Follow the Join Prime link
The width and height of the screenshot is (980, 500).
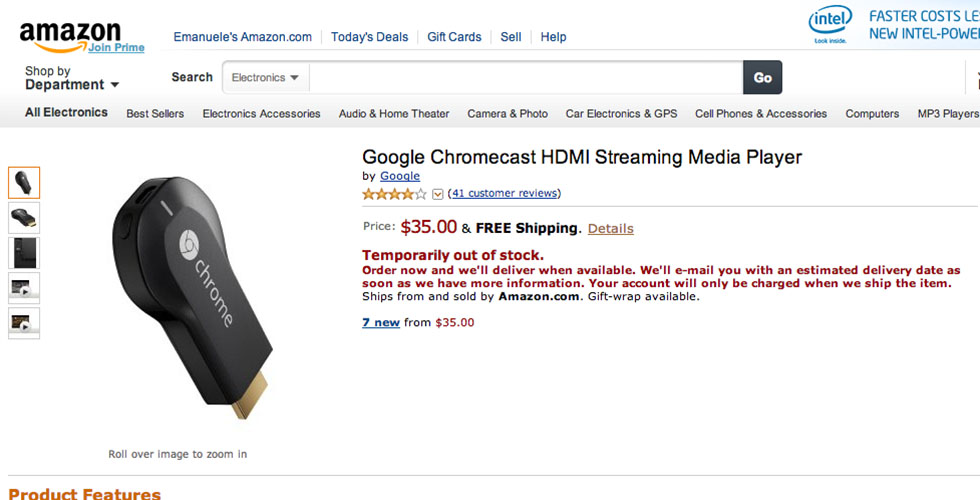click(x=115, y=48)
